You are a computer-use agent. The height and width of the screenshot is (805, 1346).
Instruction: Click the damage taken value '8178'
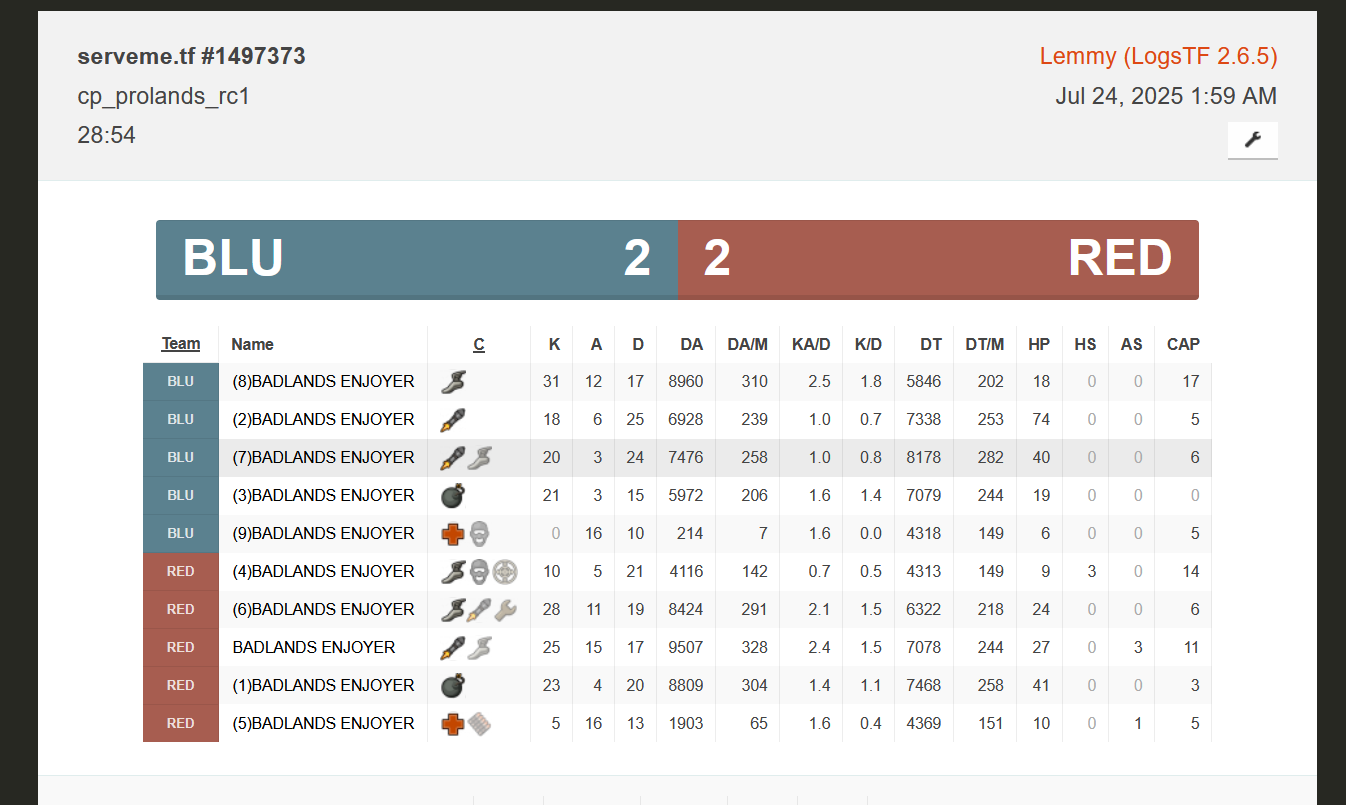click(x=923, y=457)
